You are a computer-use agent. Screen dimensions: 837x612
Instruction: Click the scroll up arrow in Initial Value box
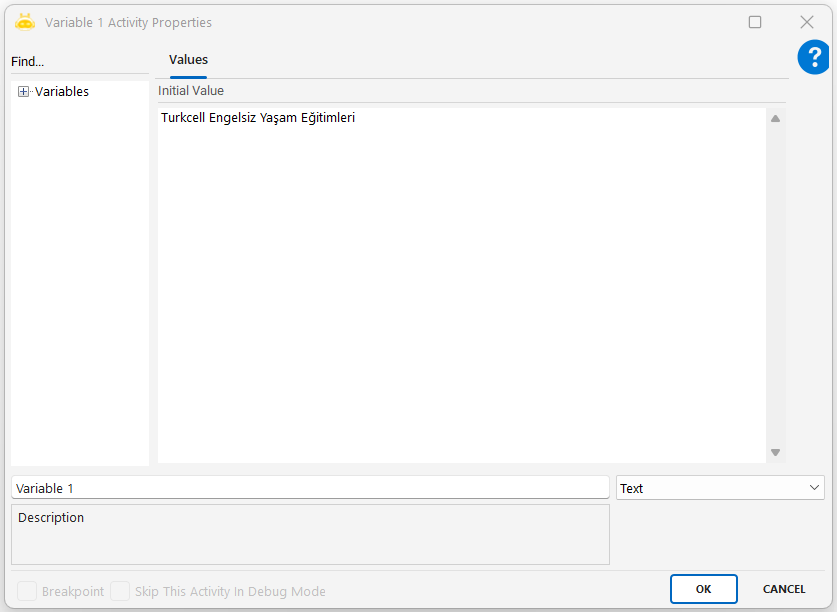[x=775, y=119]
